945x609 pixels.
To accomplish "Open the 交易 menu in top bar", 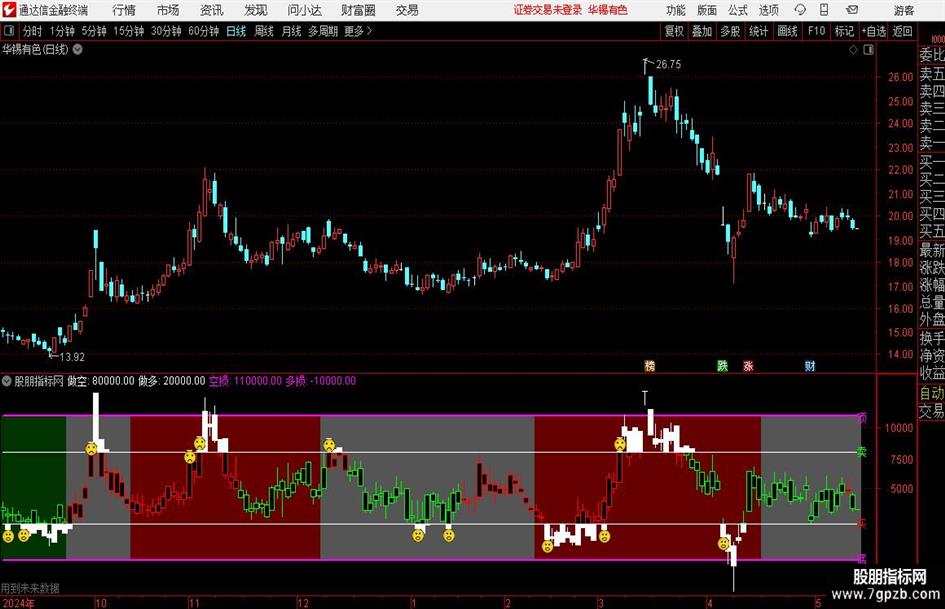I will tap(407, 10).
